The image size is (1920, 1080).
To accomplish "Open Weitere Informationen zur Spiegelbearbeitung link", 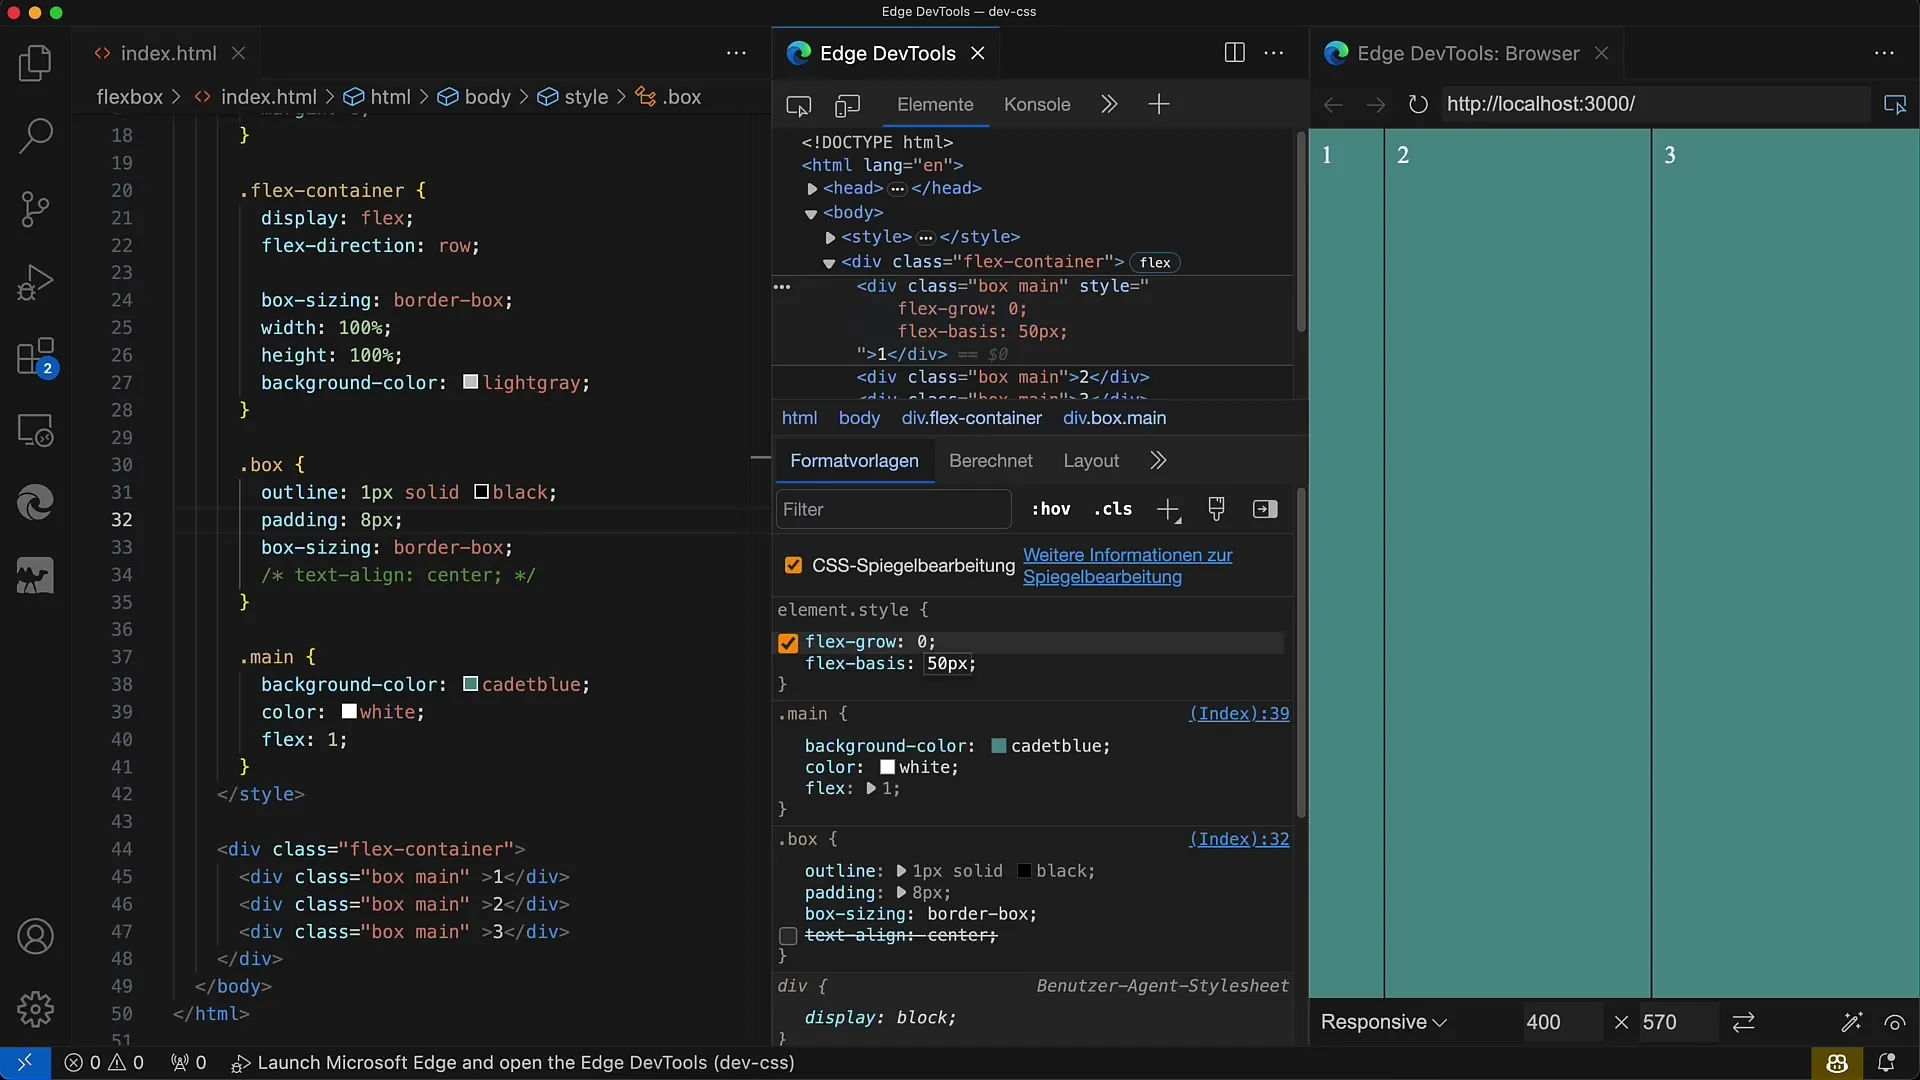I will [1127, 566].
